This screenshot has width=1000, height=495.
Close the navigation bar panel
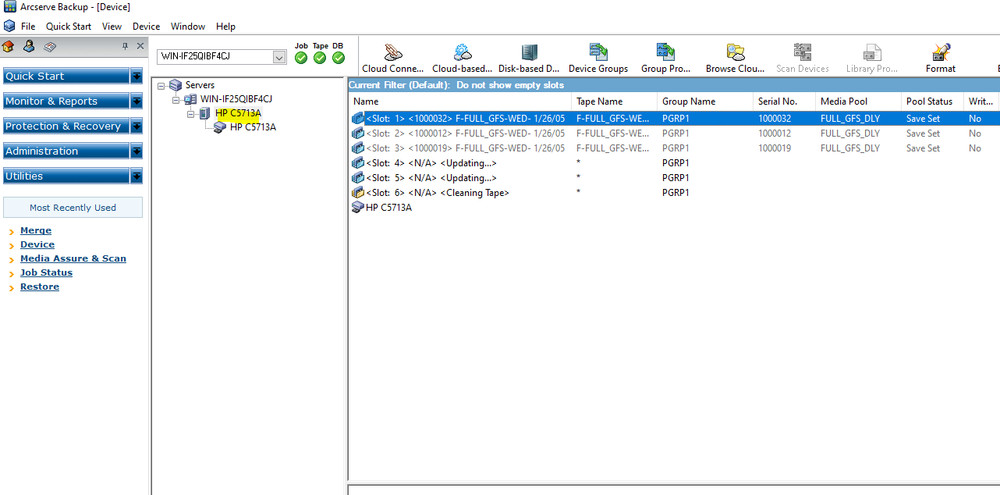tap(140, 46)
